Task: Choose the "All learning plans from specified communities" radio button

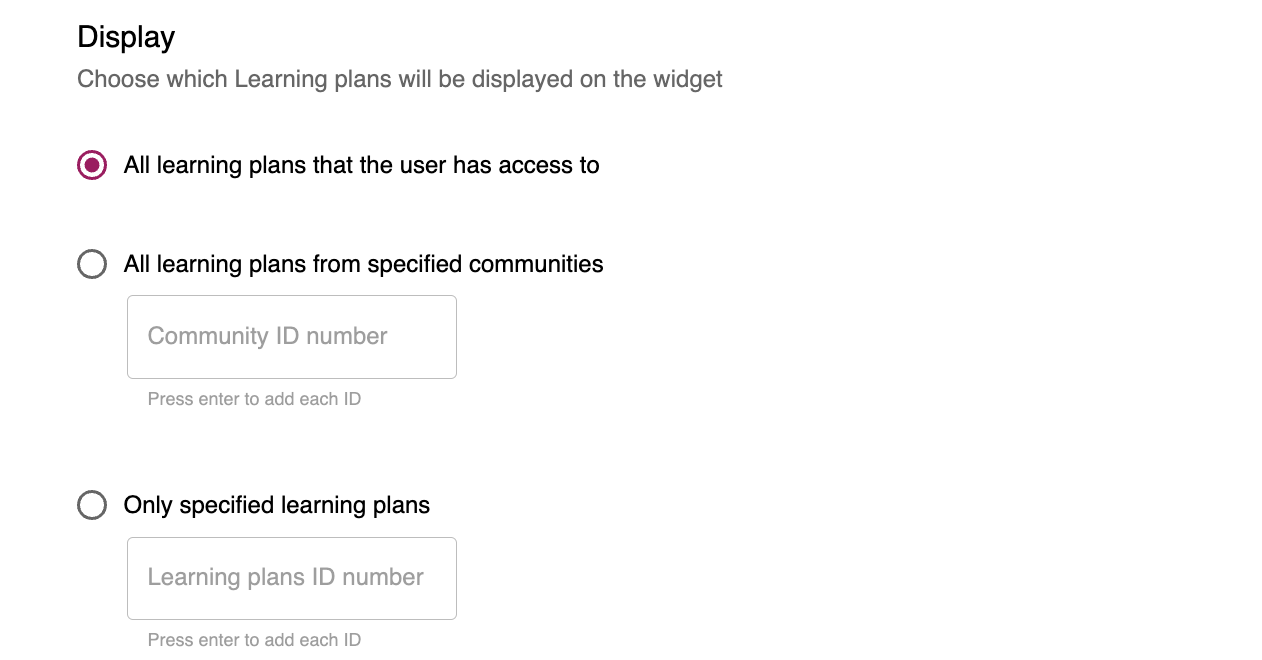Action: coord(92,264)
